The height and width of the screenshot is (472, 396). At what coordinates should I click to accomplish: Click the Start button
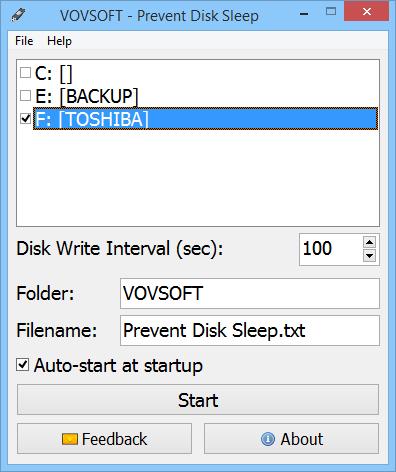(x=198, y=400)
